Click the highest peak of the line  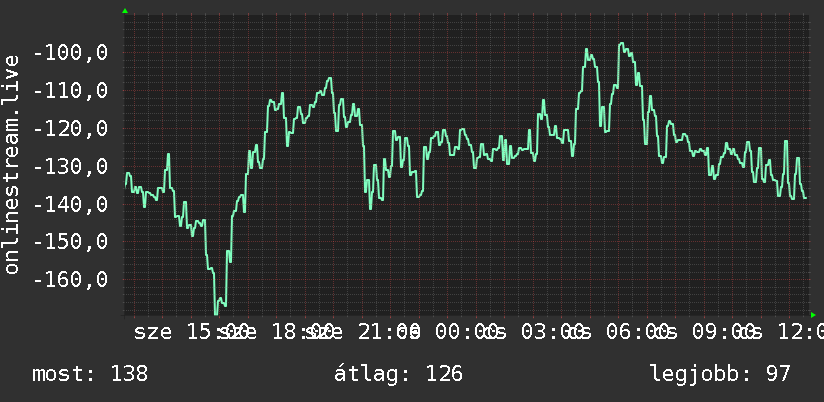tap(621, 44)
